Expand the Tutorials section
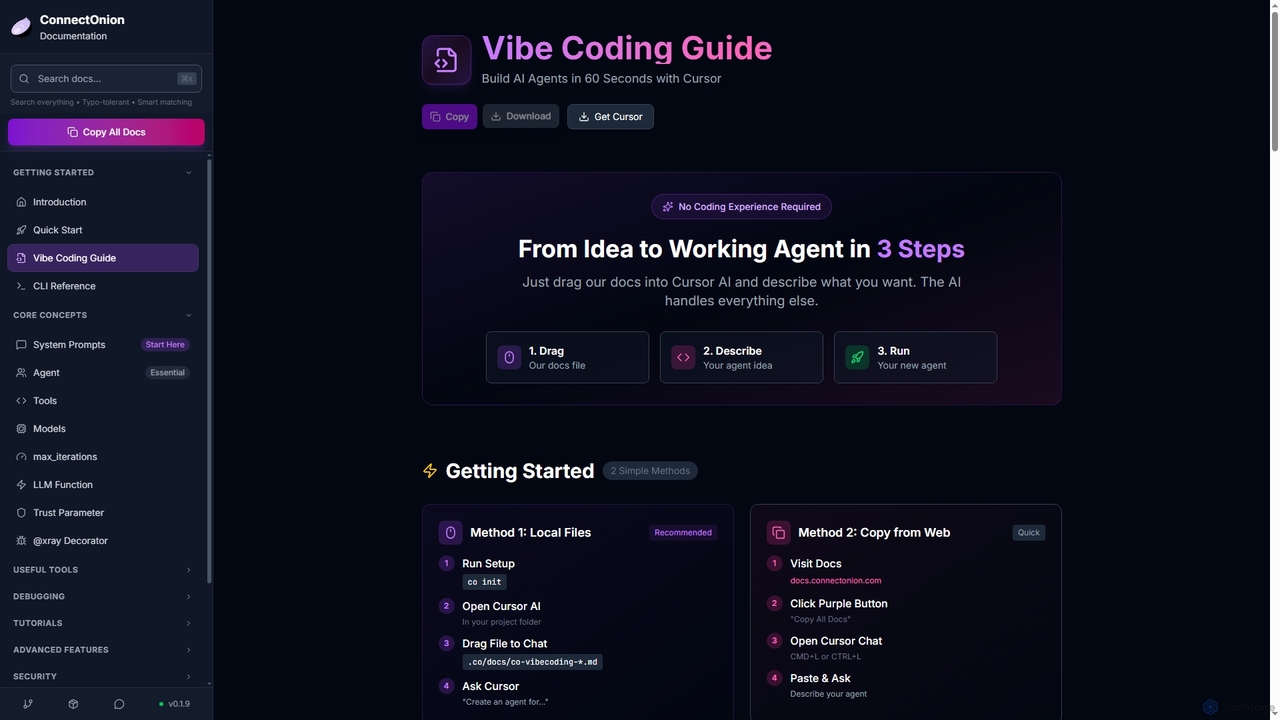The width and height of the screenshot is (1280, 720). [x=102, y=623]
